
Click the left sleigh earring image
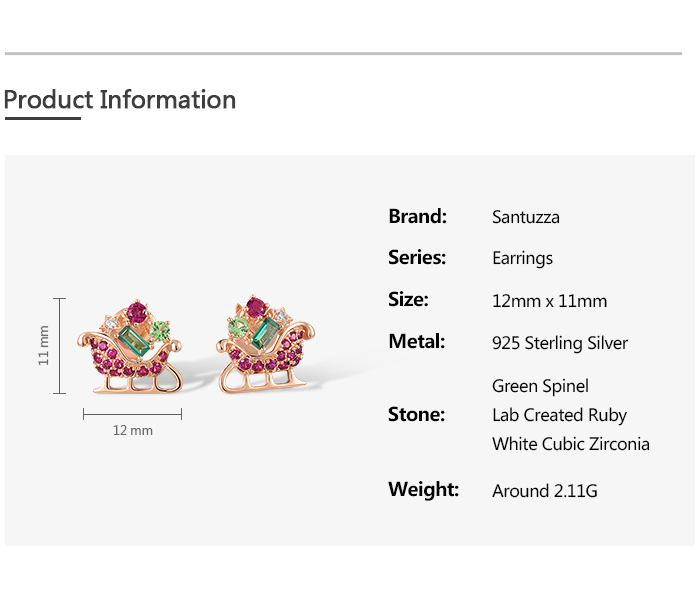[x=131, y=347]
